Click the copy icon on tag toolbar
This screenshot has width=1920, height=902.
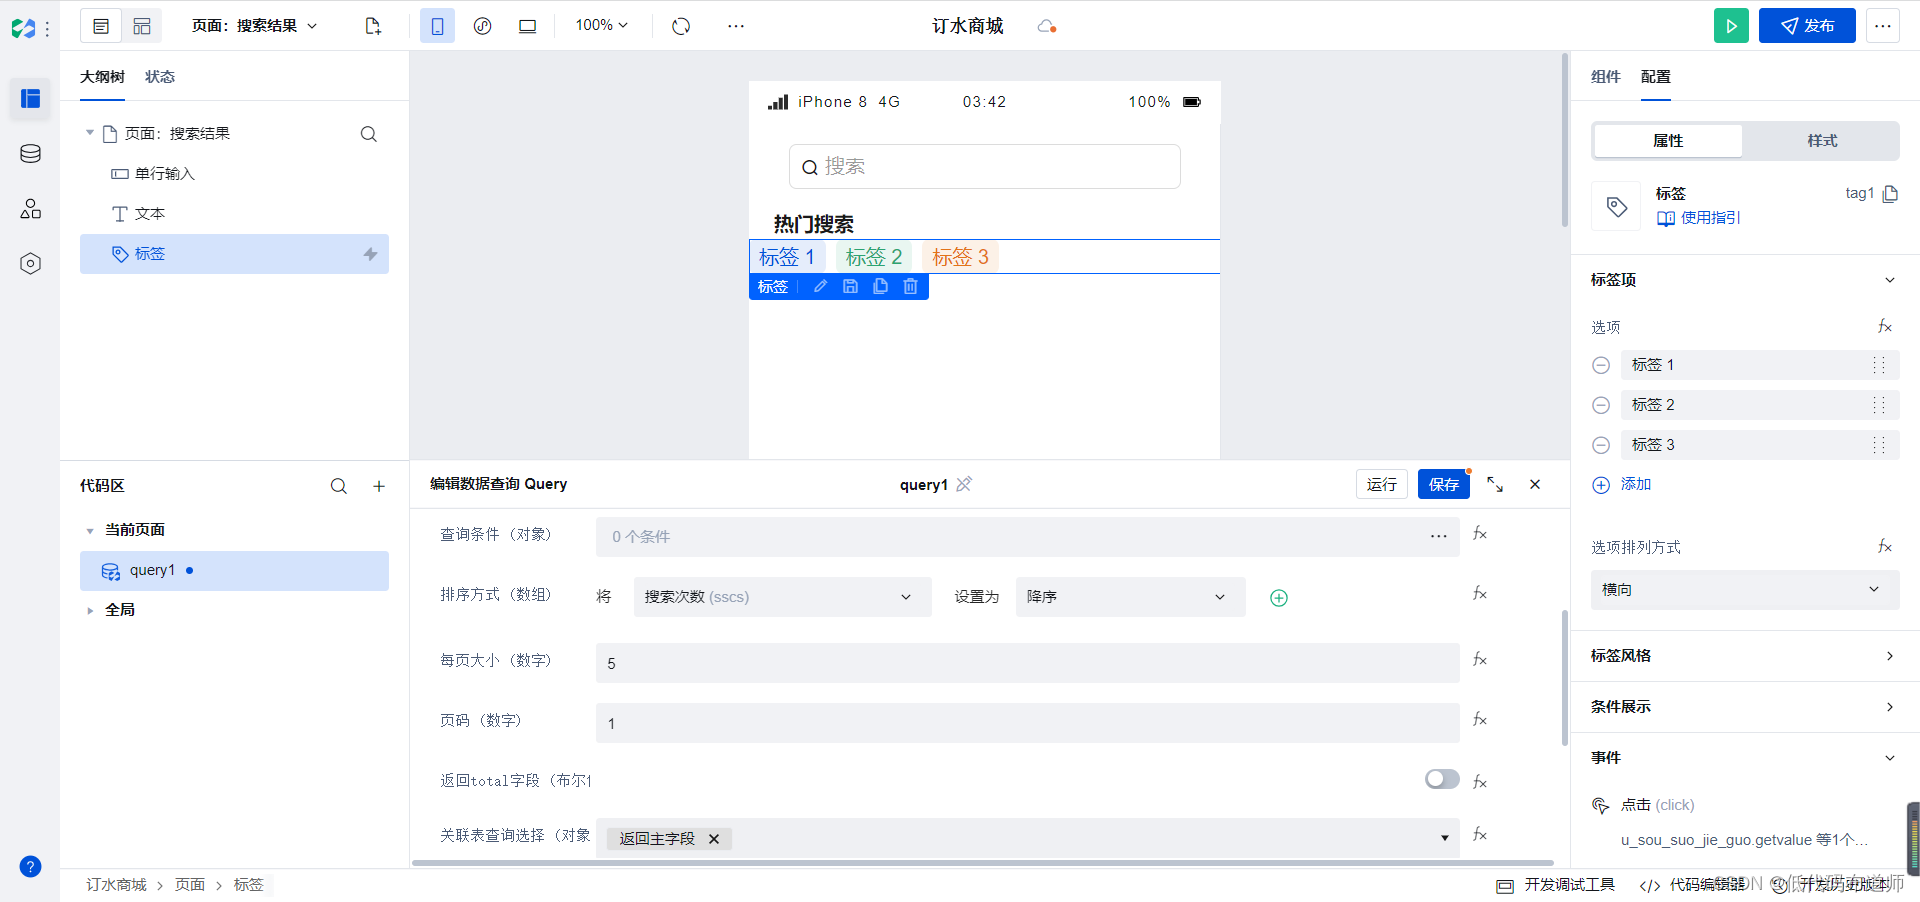tap(880, 286)
